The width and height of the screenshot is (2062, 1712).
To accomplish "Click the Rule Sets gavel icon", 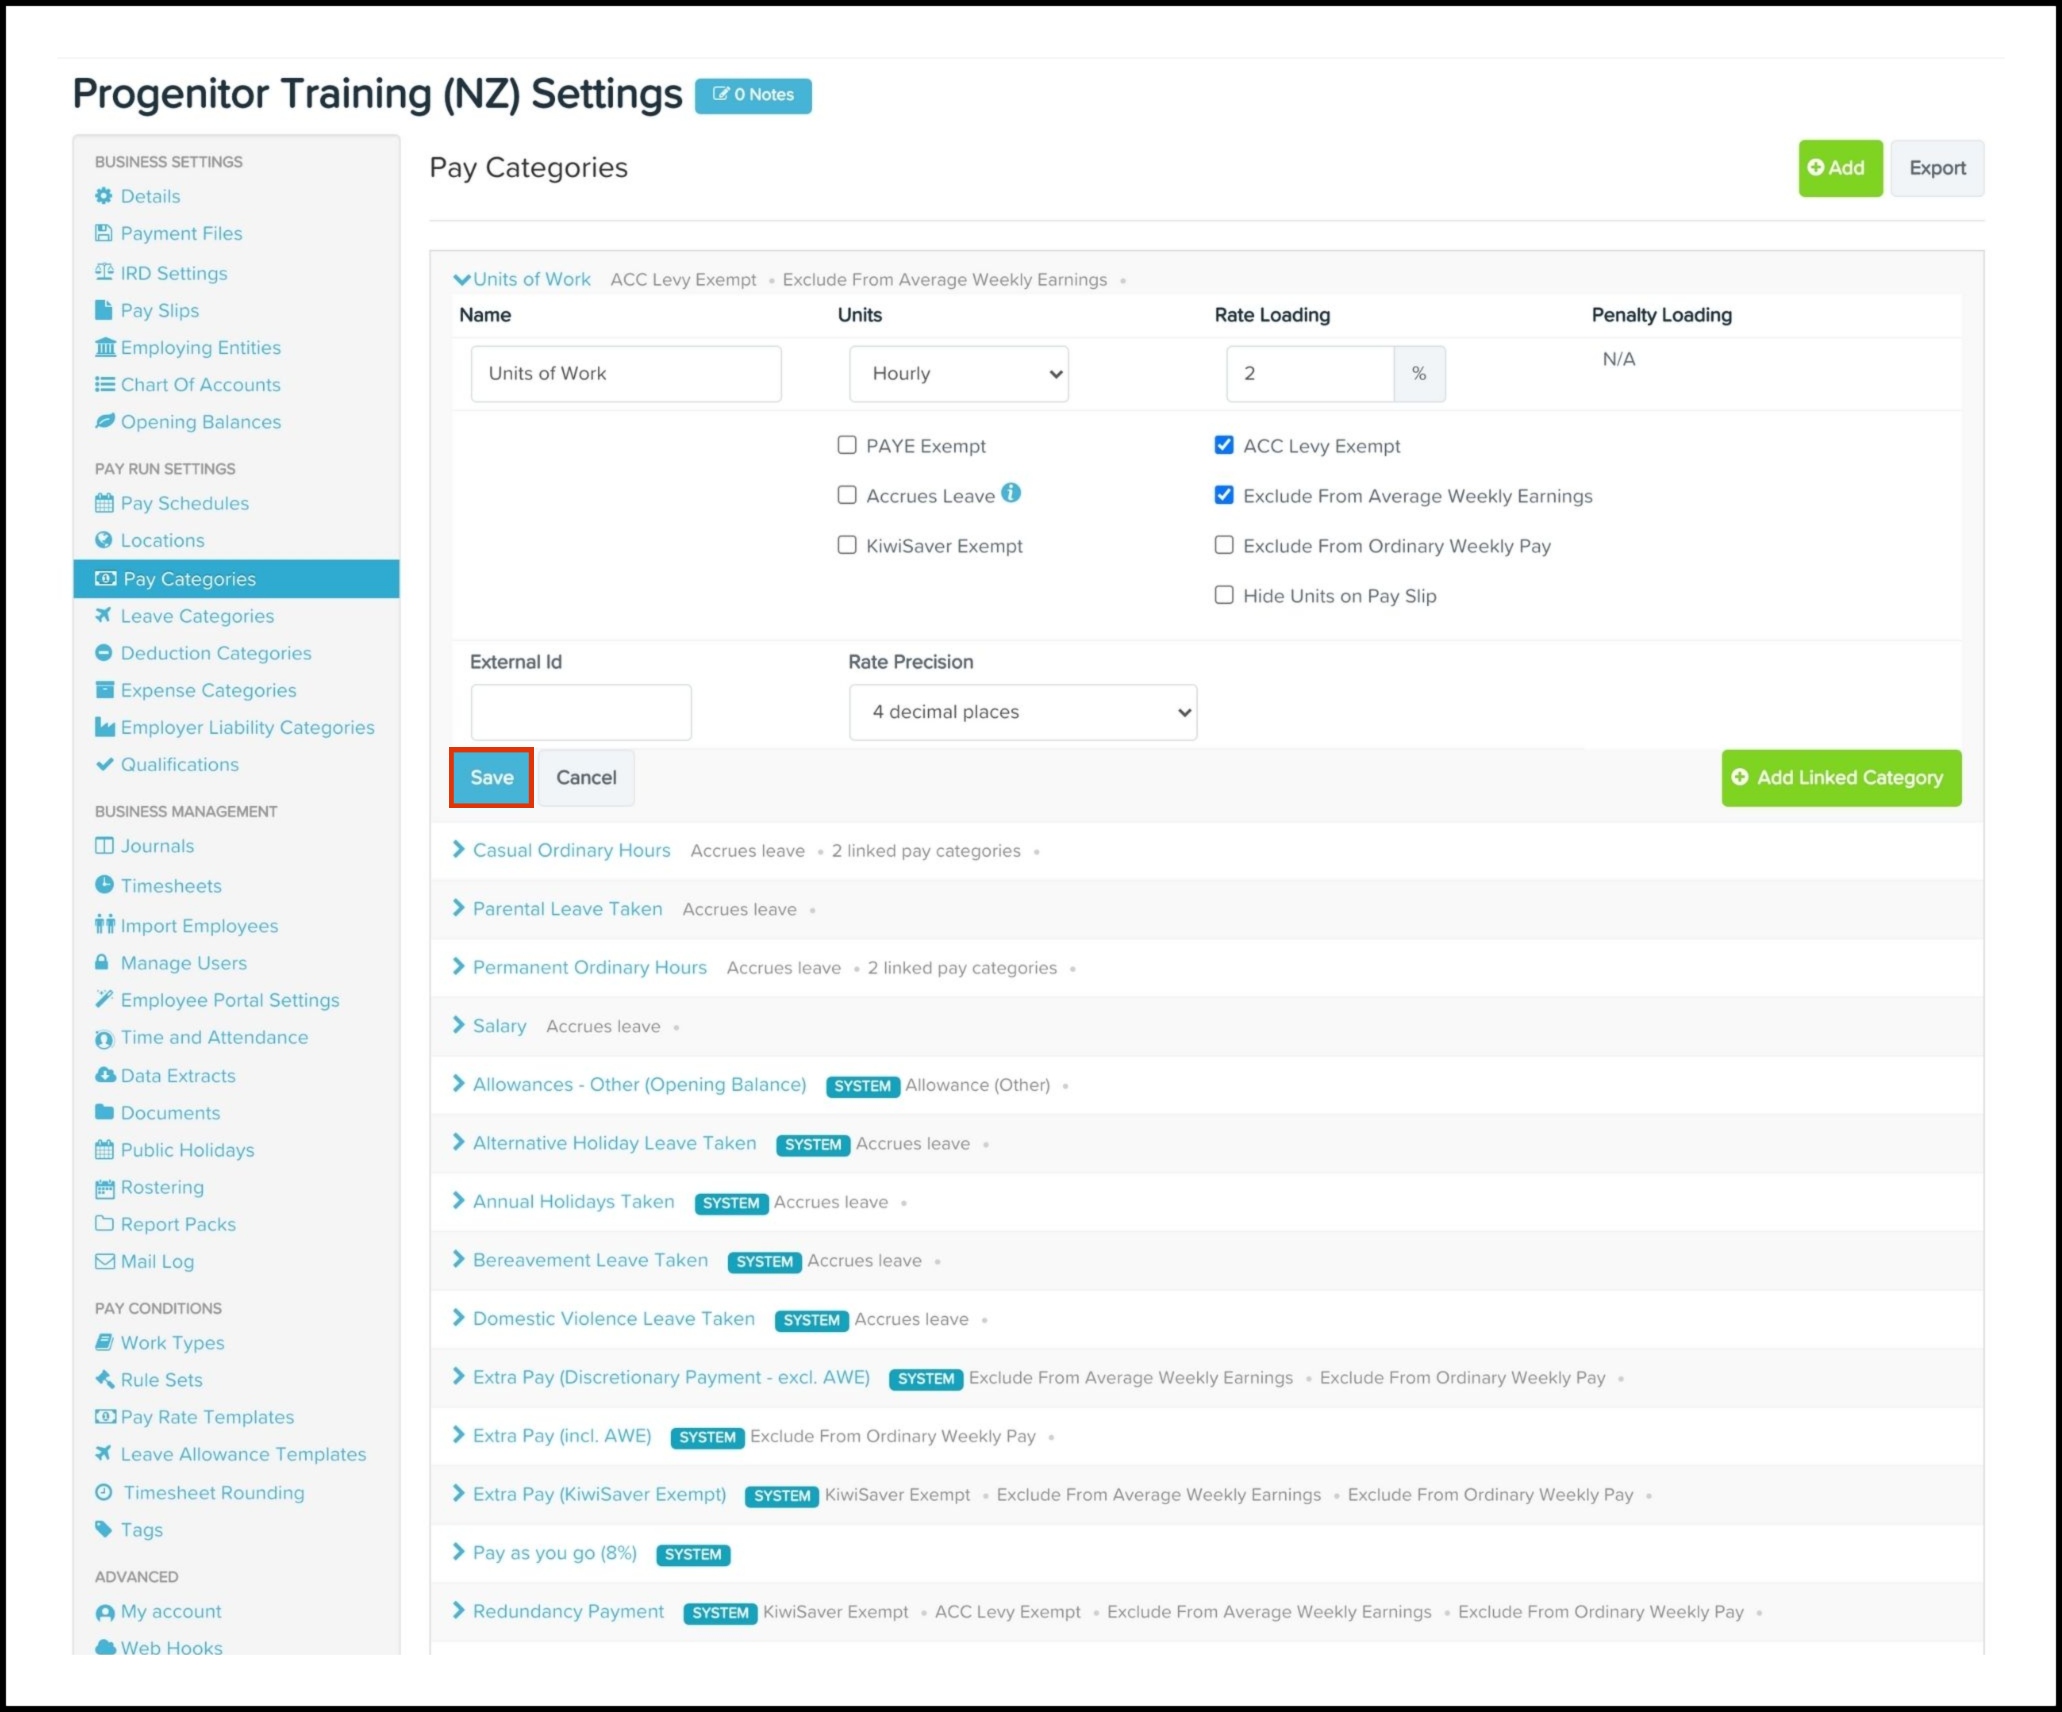I will 104,1379.
